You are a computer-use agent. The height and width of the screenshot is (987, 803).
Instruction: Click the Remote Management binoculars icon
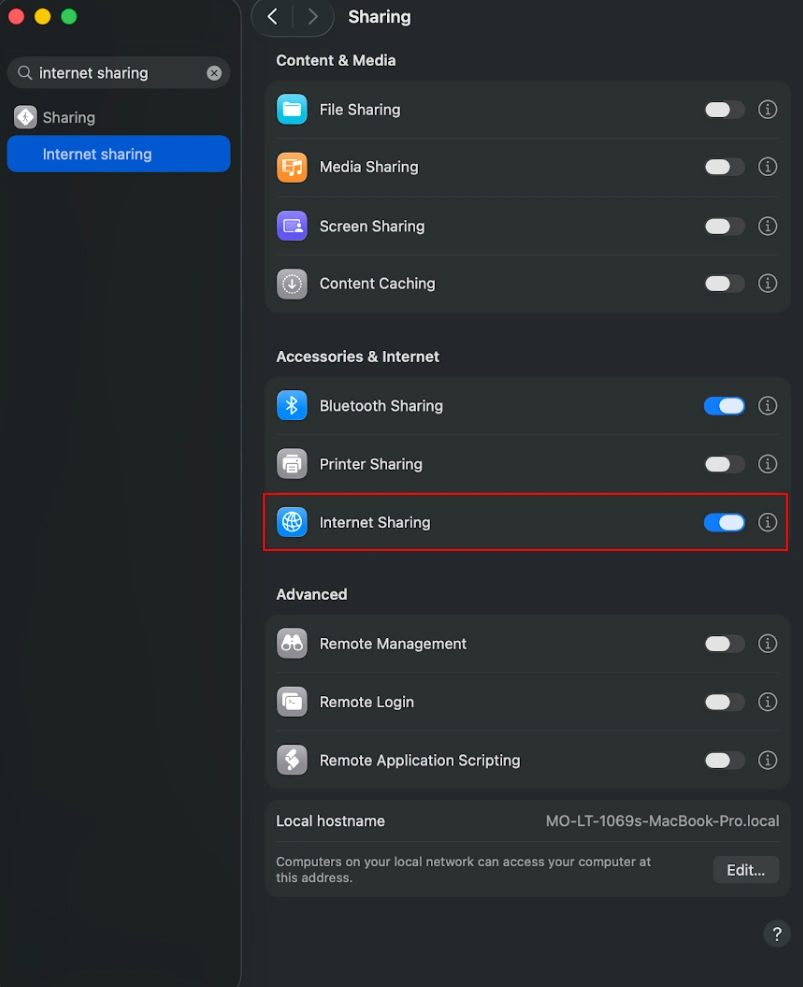(290, 644)
